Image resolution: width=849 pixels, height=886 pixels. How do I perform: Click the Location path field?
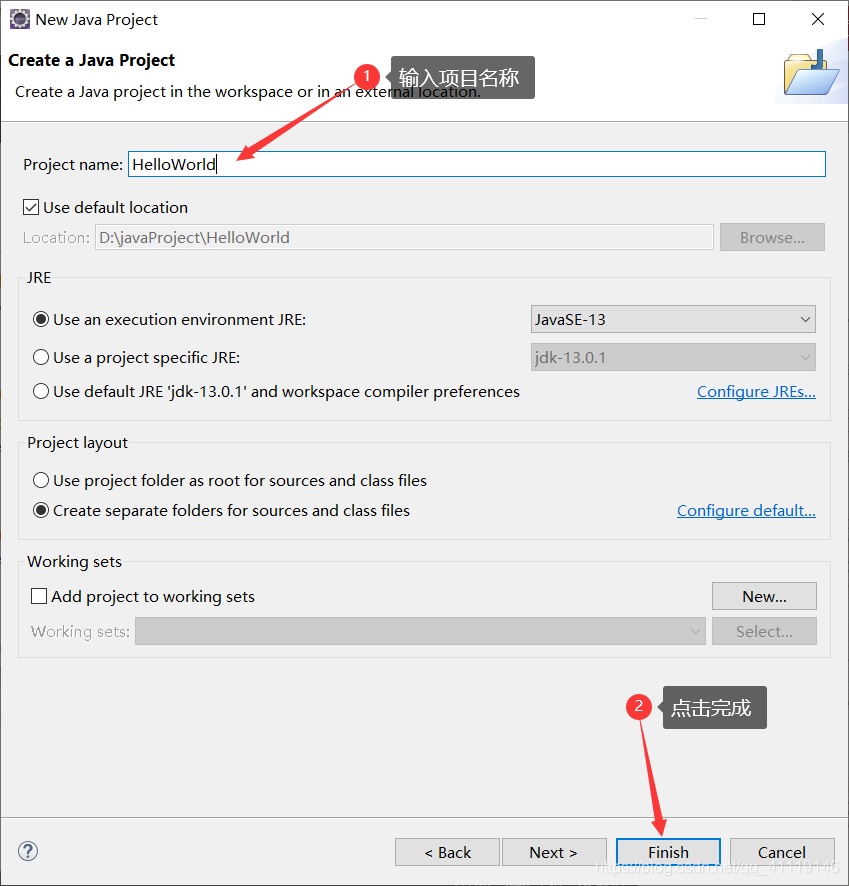point(404,237)
